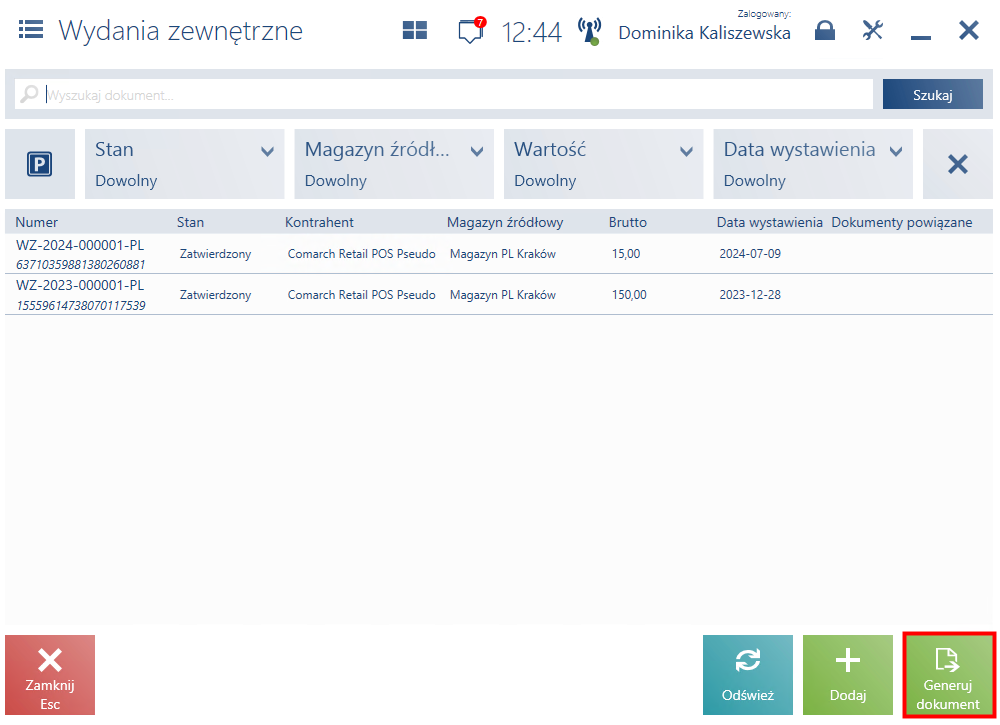This screenshot has width=1000, height=725.
Task: Close the application with top X
Action: [969, 30]
